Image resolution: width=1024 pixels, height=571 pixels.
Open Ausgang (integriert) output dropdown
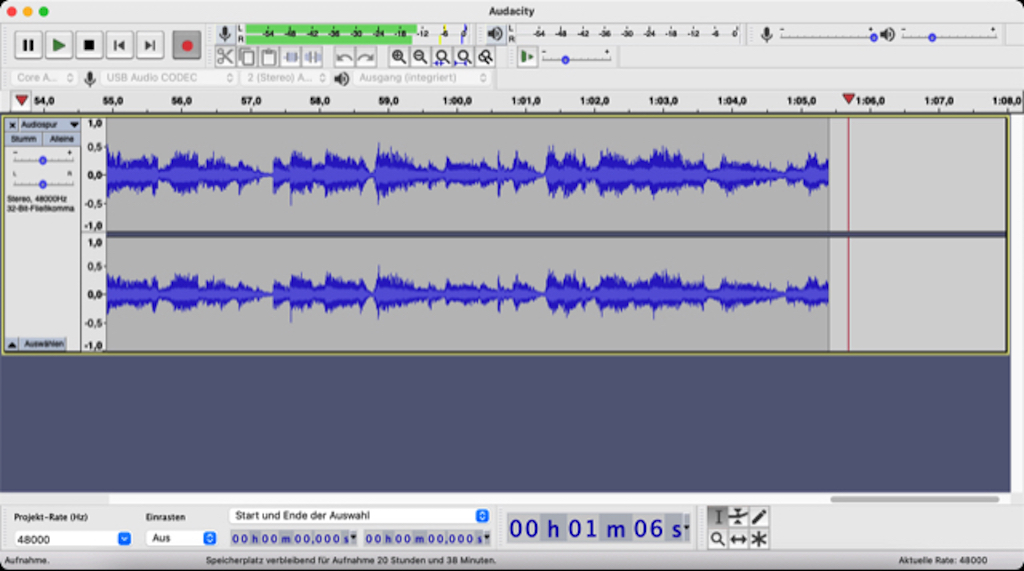click(x=423, y=78)
